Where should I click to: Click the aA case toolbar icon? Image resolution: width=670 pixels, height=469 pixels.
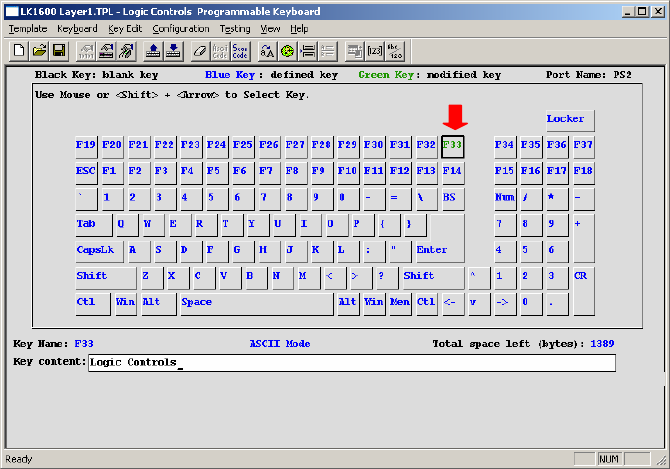[267, 50]
